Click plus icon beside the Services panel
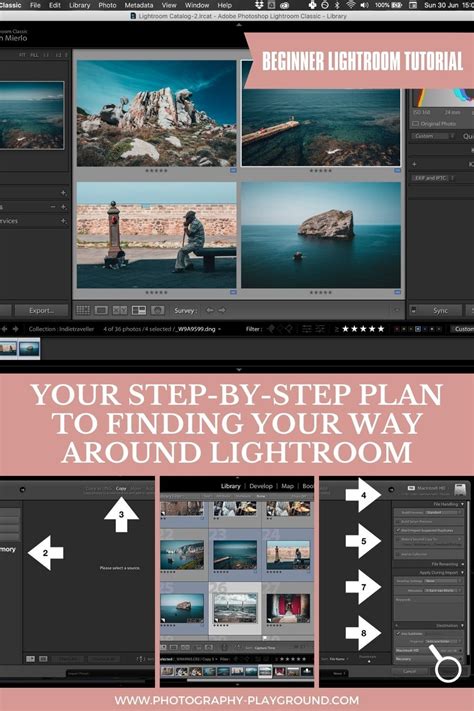Image resolution: width=474 pixels, height=711 pixels. pos(64,221)
